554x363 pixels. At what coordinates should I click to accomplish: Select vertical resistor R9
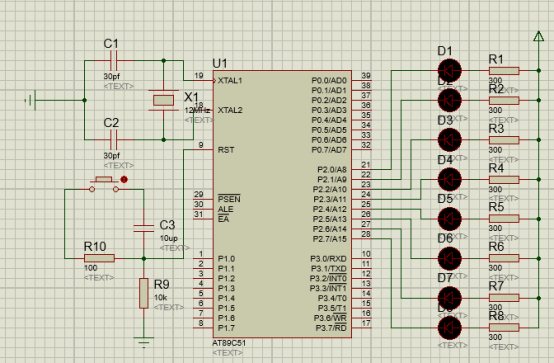pyautogui.click(x=144, y=293)
